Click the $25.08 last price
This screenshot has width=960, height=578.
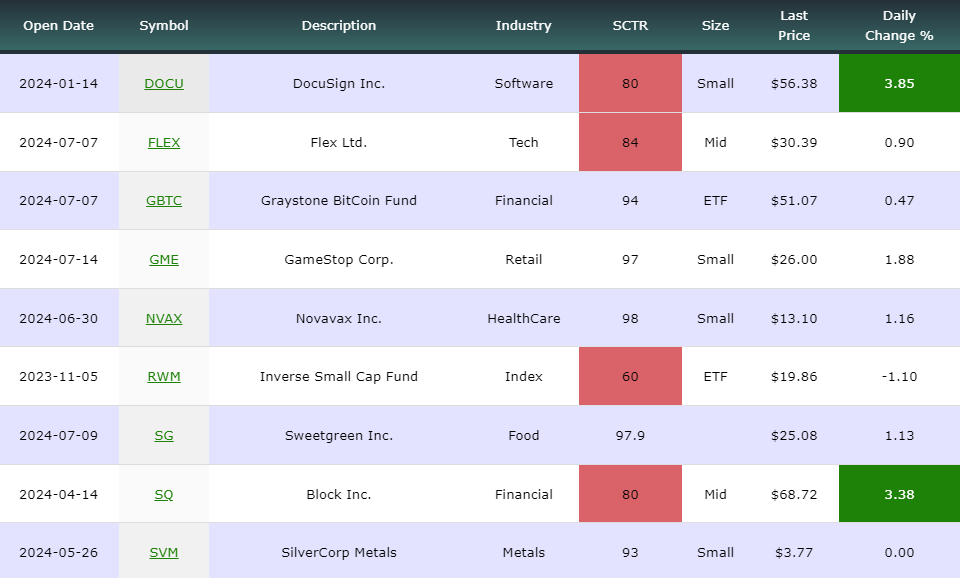pos(794,435)
